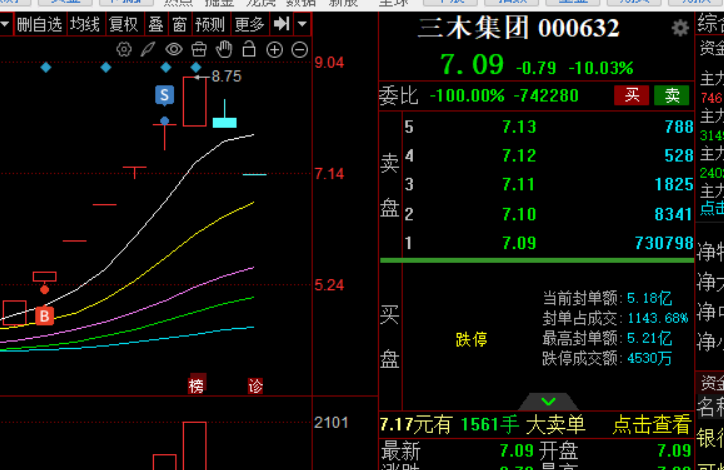Image resolution: width=724 pixels, height=470 pixels.
Task: Click the red B buy signal marker
Action: click(44, 316)
